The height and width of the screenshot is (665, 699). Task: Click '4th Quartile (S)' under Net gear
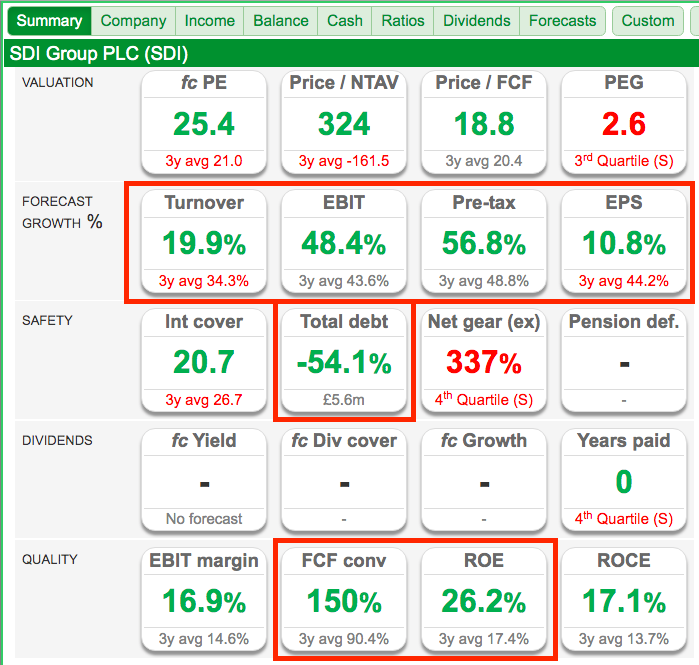(484, 399)
